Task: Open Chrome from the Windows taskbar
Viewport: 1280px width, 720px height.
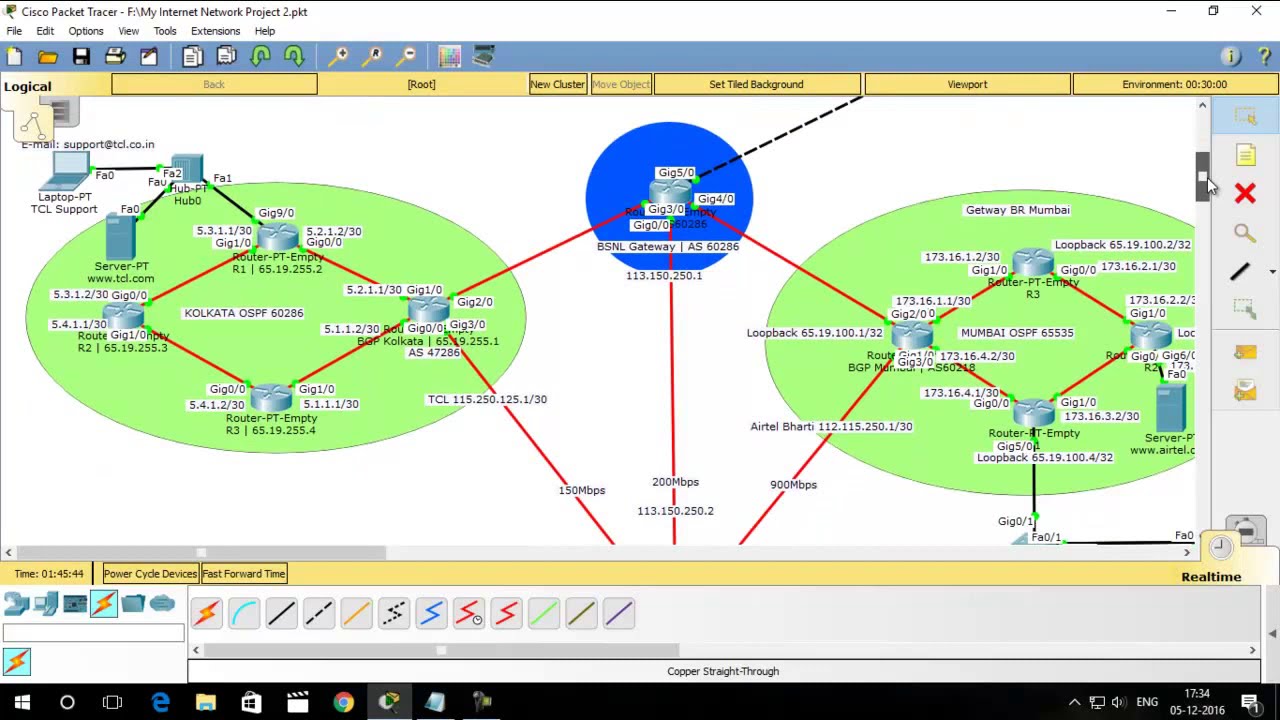Action: point(343,702)
